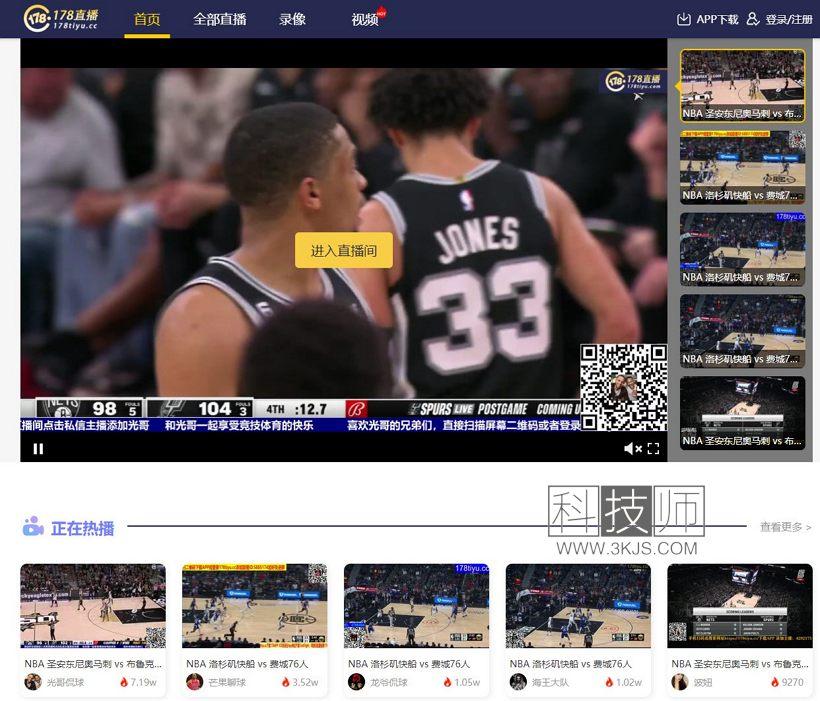This screenshot has height=701, width=820.
Task: Open the 视频 tab
Action: coord(365,19)
